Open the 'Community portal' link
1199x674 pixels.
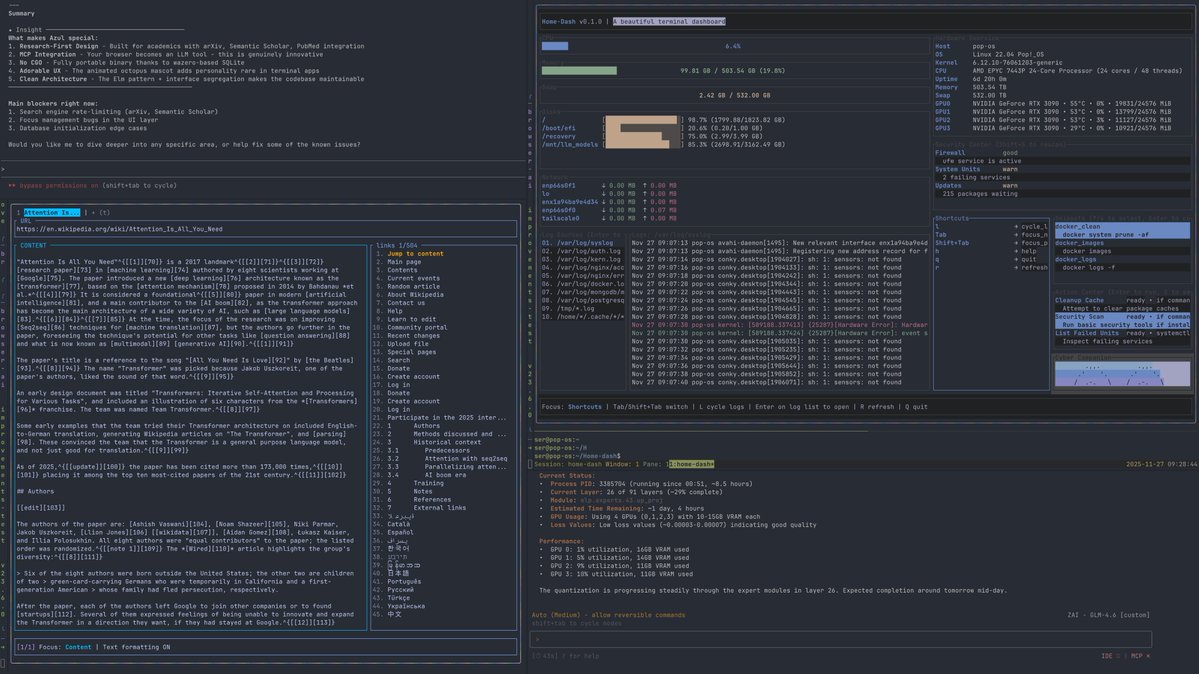point(417,327)
